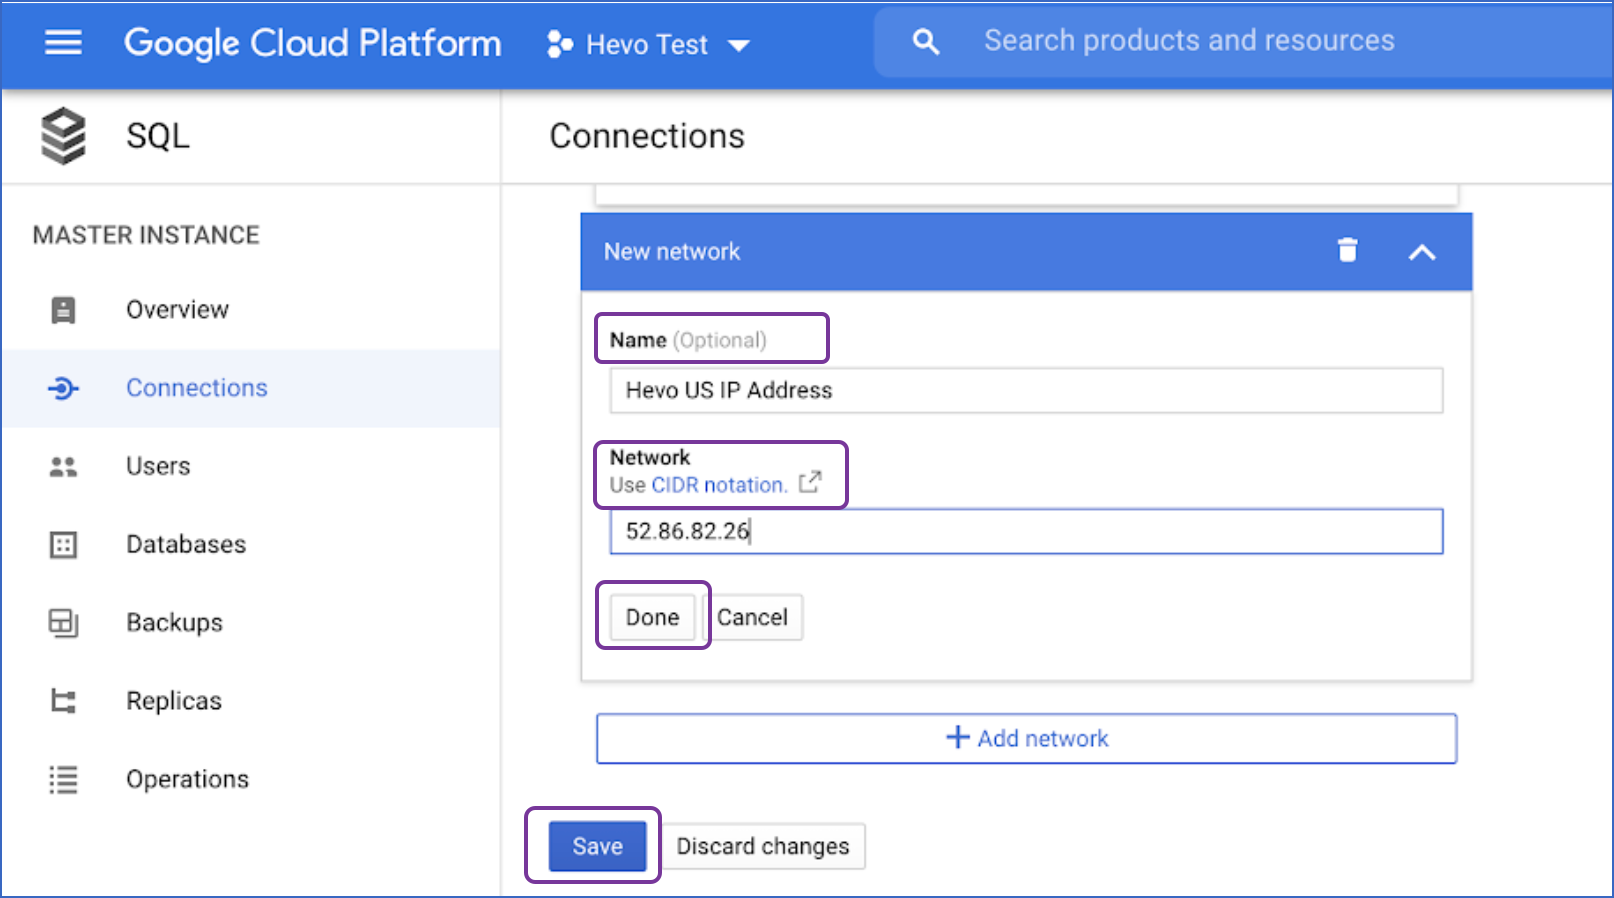
Task: Navigate to Backups
Action: pos(174,622)
